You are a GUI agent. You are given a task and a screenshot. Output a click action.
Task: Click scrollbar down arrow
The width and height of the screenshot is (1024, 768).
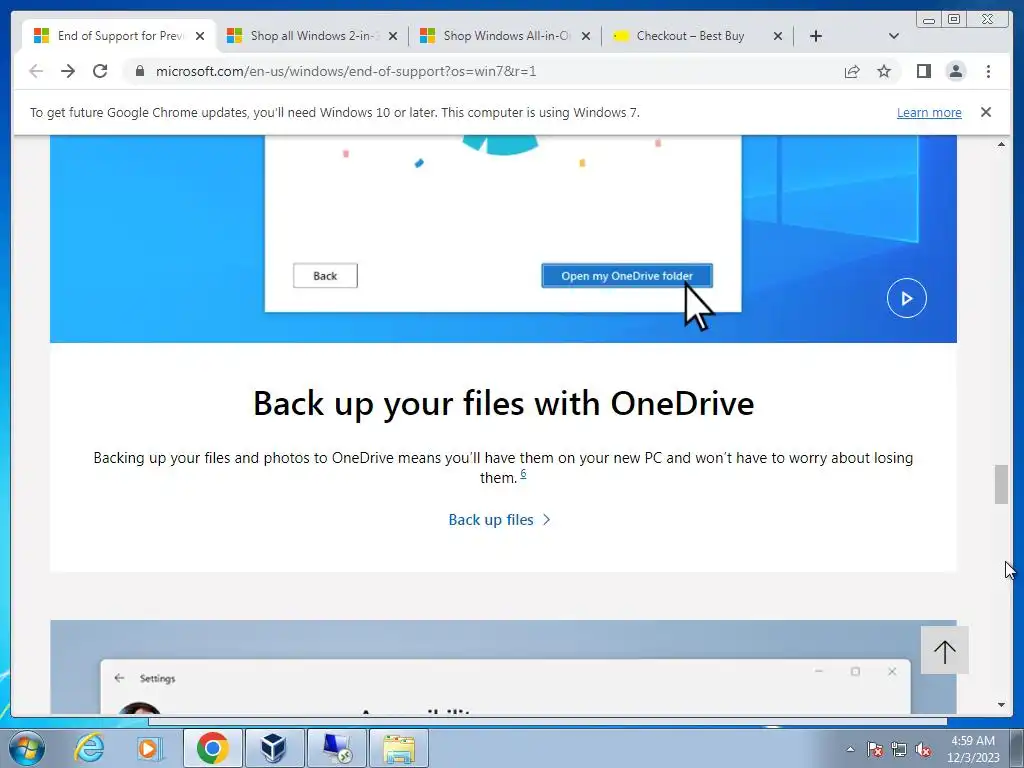pyautogui.click(x=1001, y=705)
